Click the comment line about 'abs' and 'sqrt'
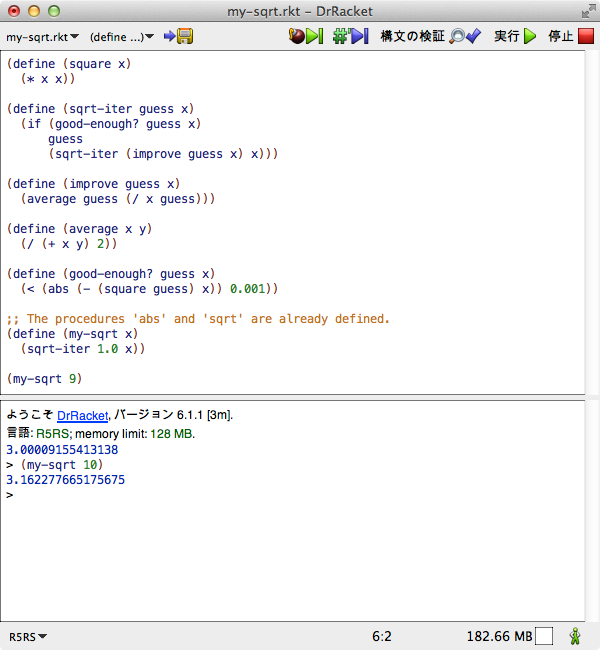Viewport: 600px width, 650px height. pyautogui.click(x=198, y=319)
